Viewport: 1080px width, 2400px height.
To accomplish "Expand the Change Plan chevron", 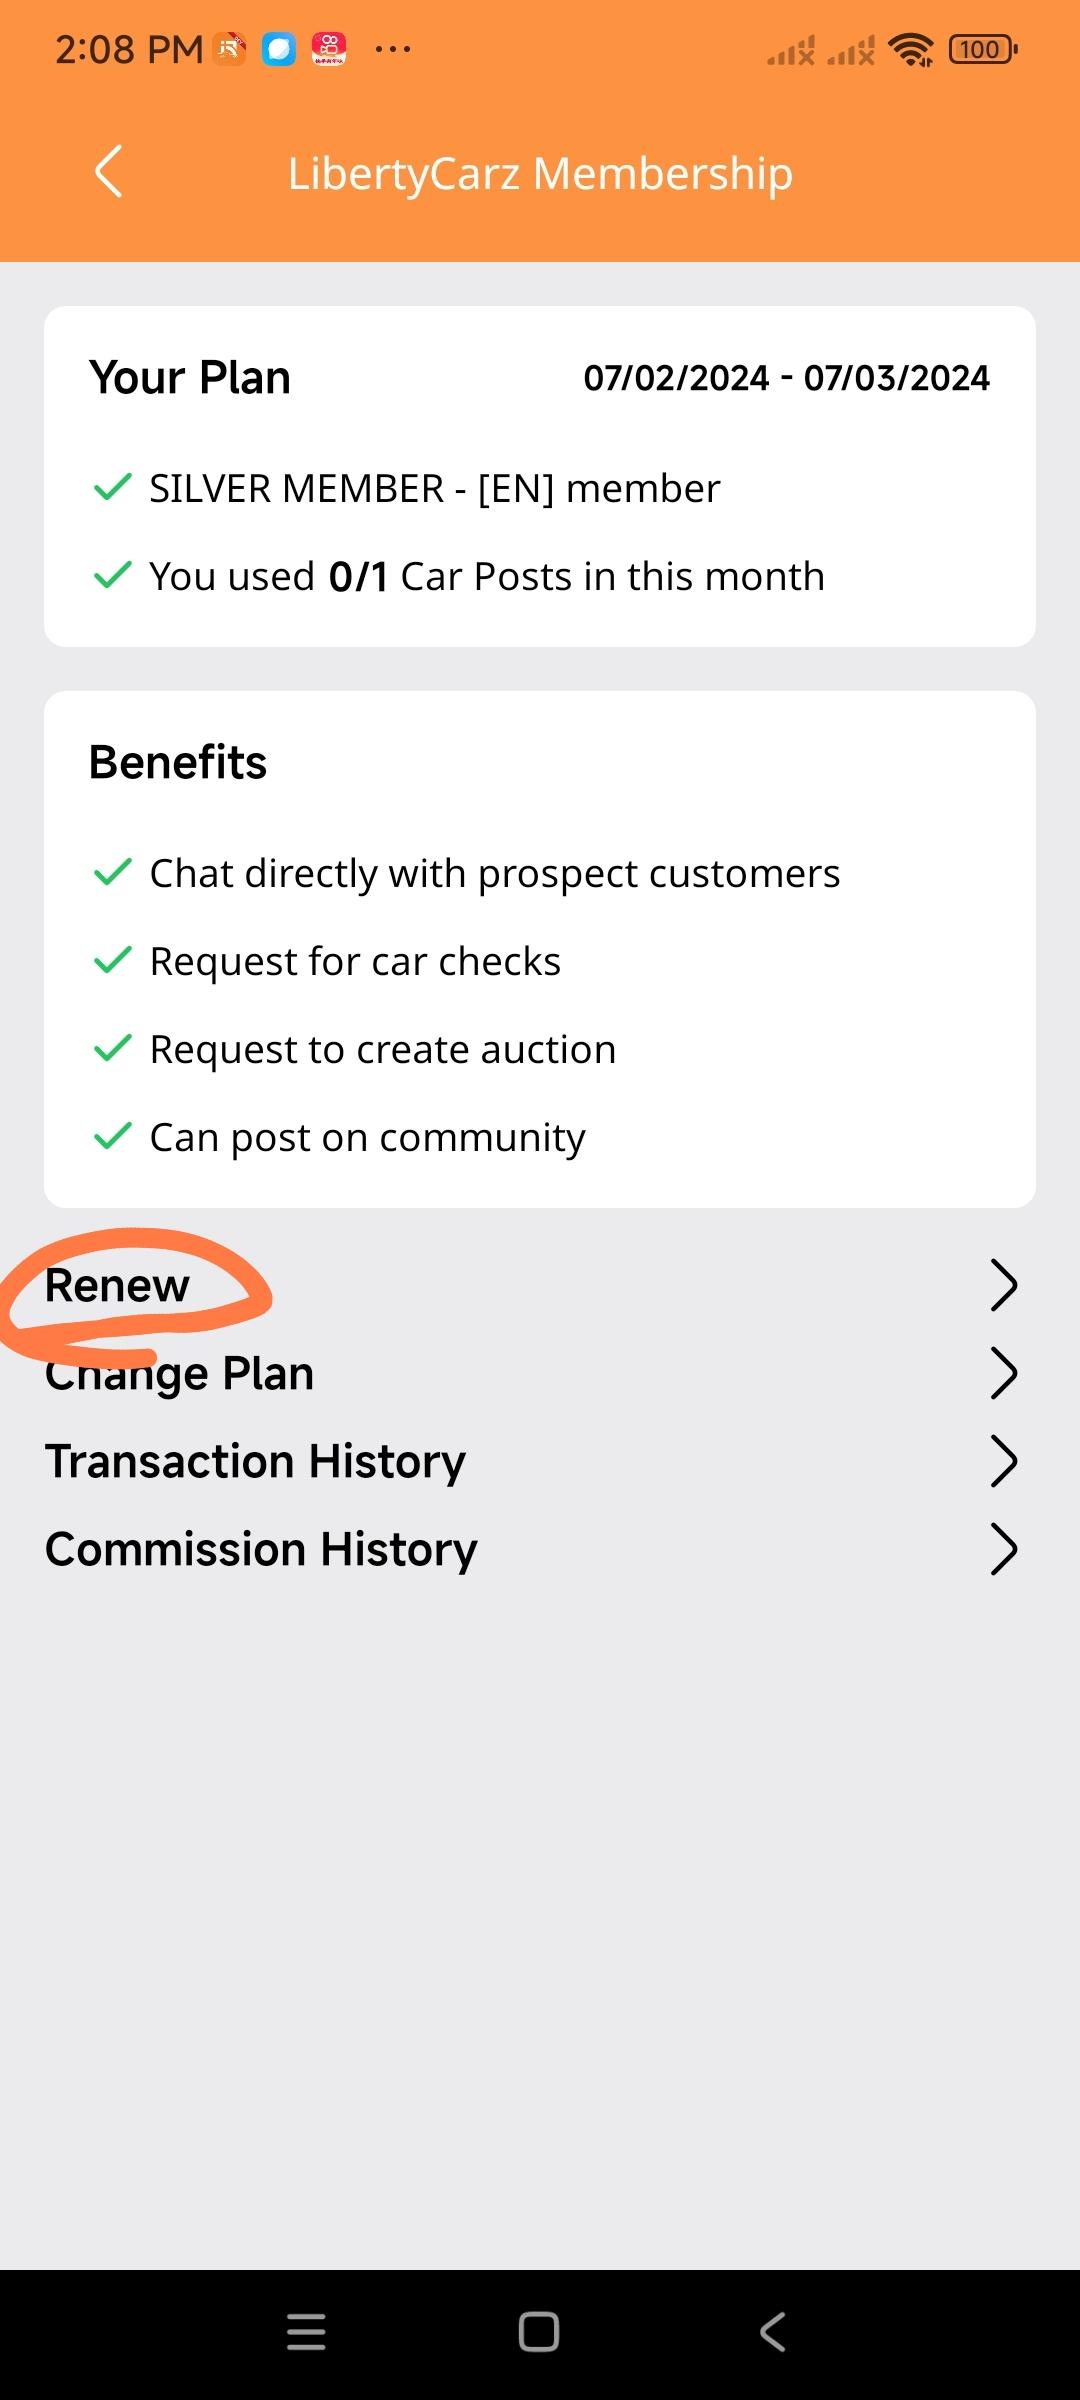I will coord(1003,1373).
